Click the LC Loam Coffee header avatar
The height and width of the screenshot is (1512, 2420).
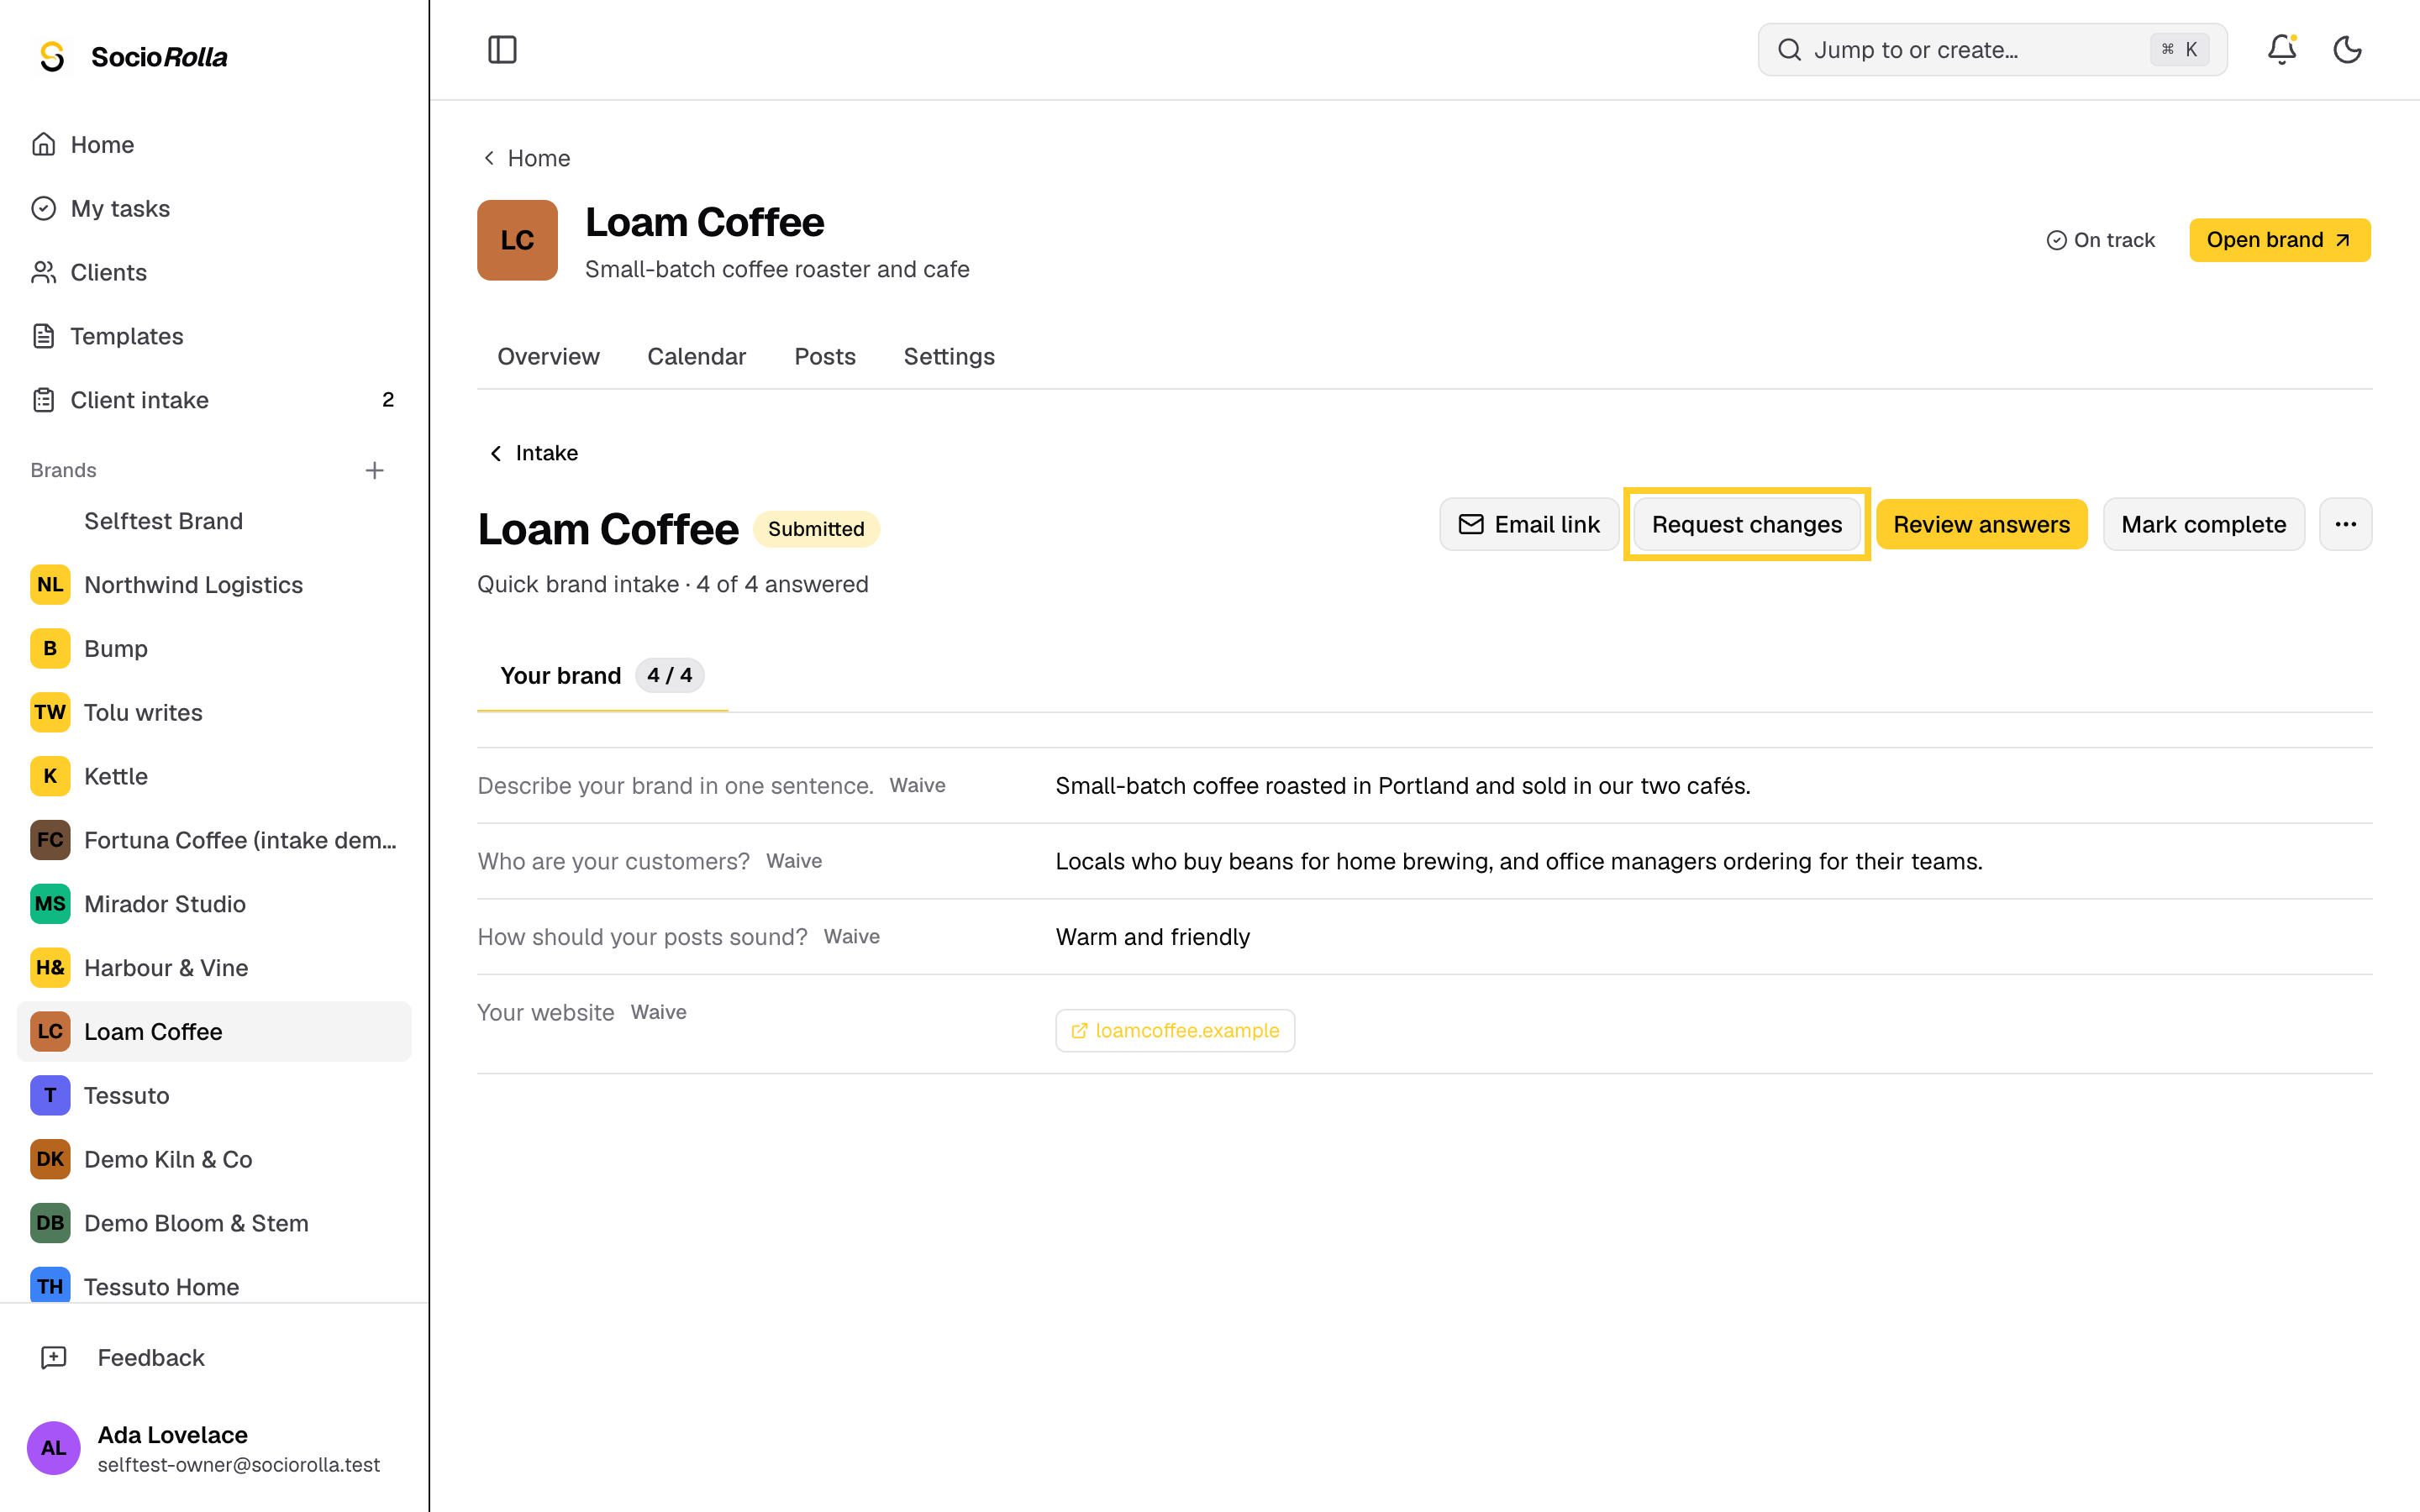[517, 240]
